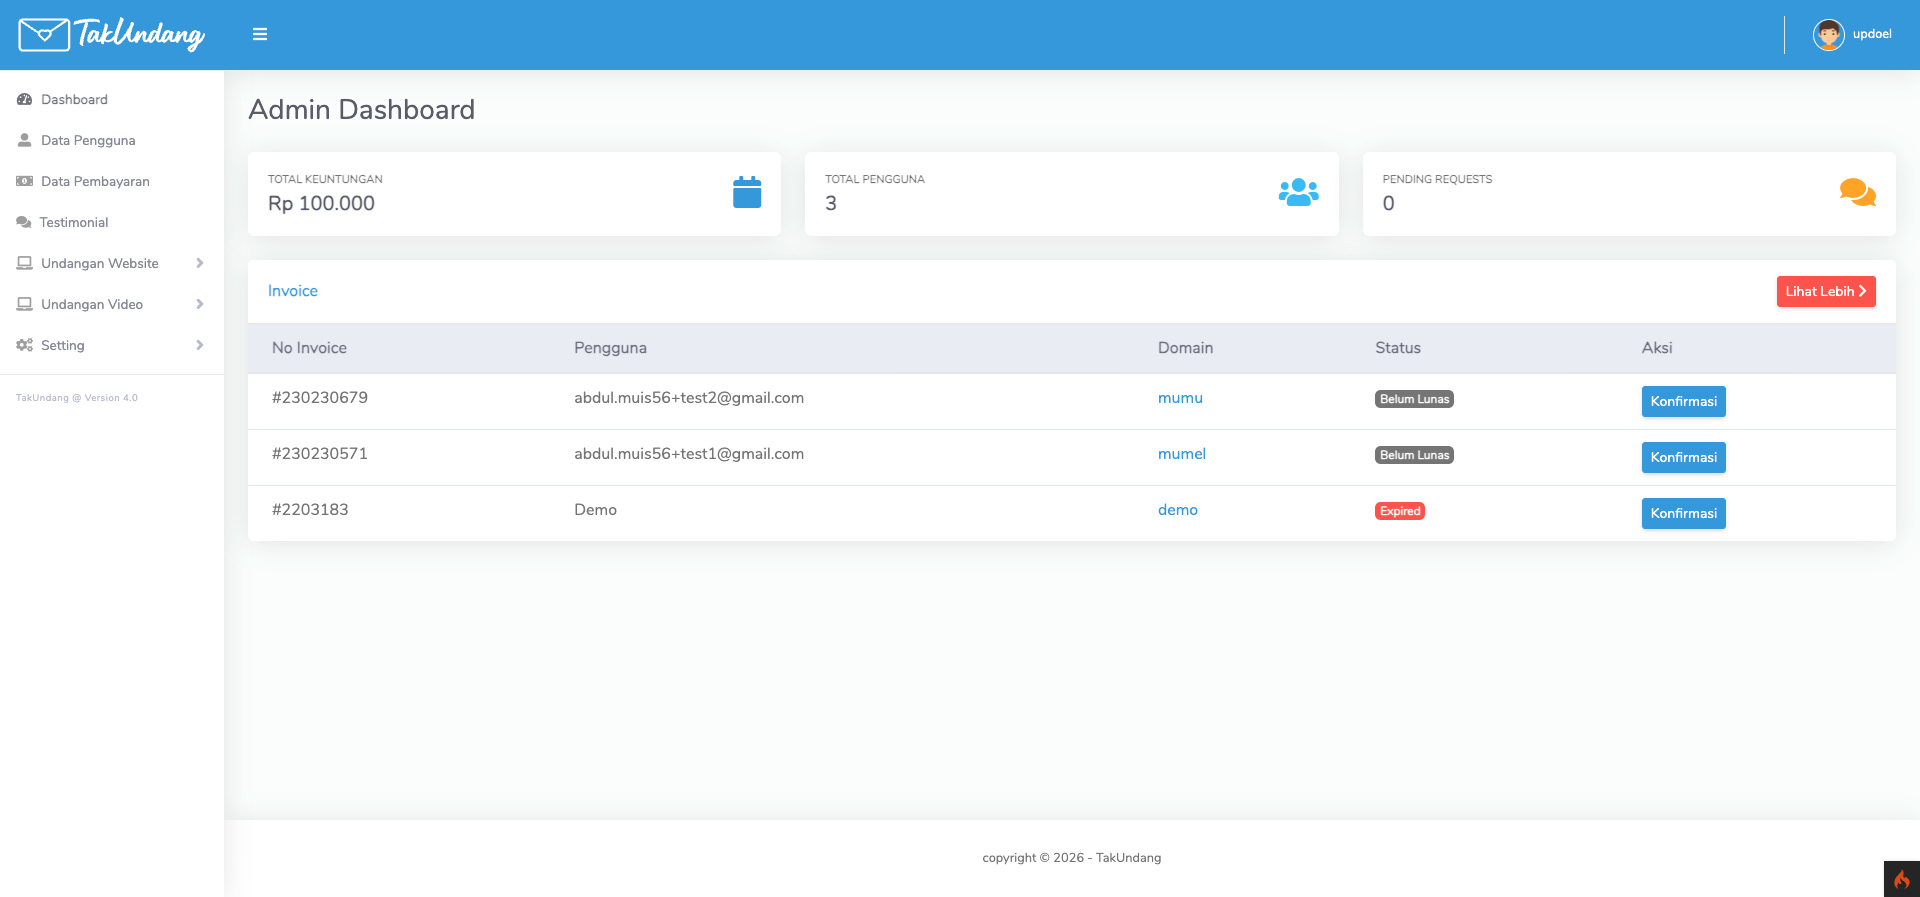Click the chat bubbles pending requests icon

click(1857, 192)
